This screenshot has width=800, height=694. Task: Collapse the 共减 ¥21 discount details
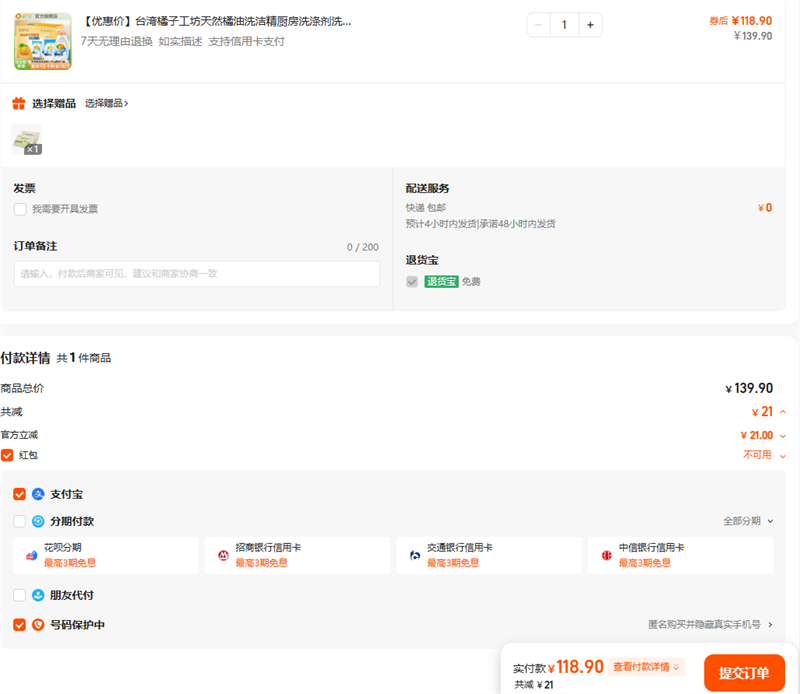click(x=782, y=412)
